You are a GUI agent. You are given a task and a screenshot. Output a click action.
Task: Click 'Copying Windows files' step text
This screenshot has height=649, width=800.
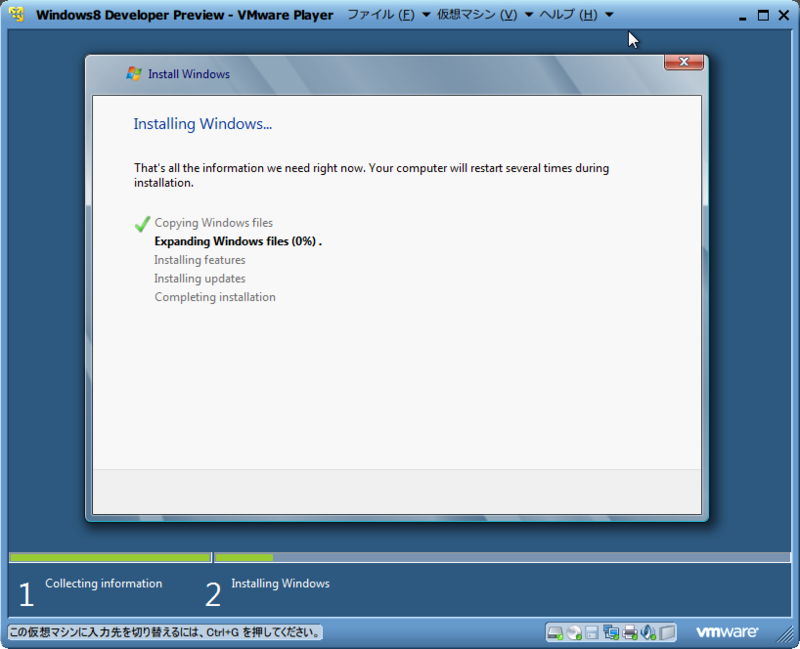214,223
